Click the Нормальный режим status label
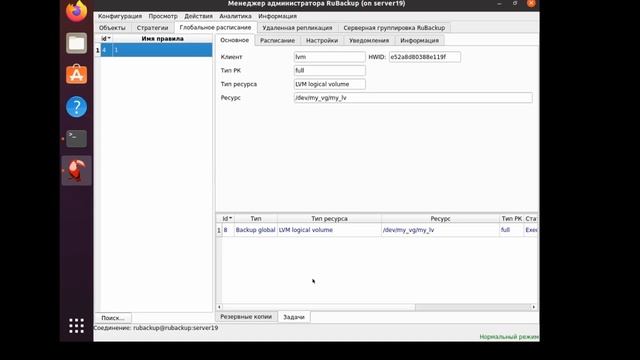Image resolution: width=640 pixels, height=360 pixels. (509, 337)
